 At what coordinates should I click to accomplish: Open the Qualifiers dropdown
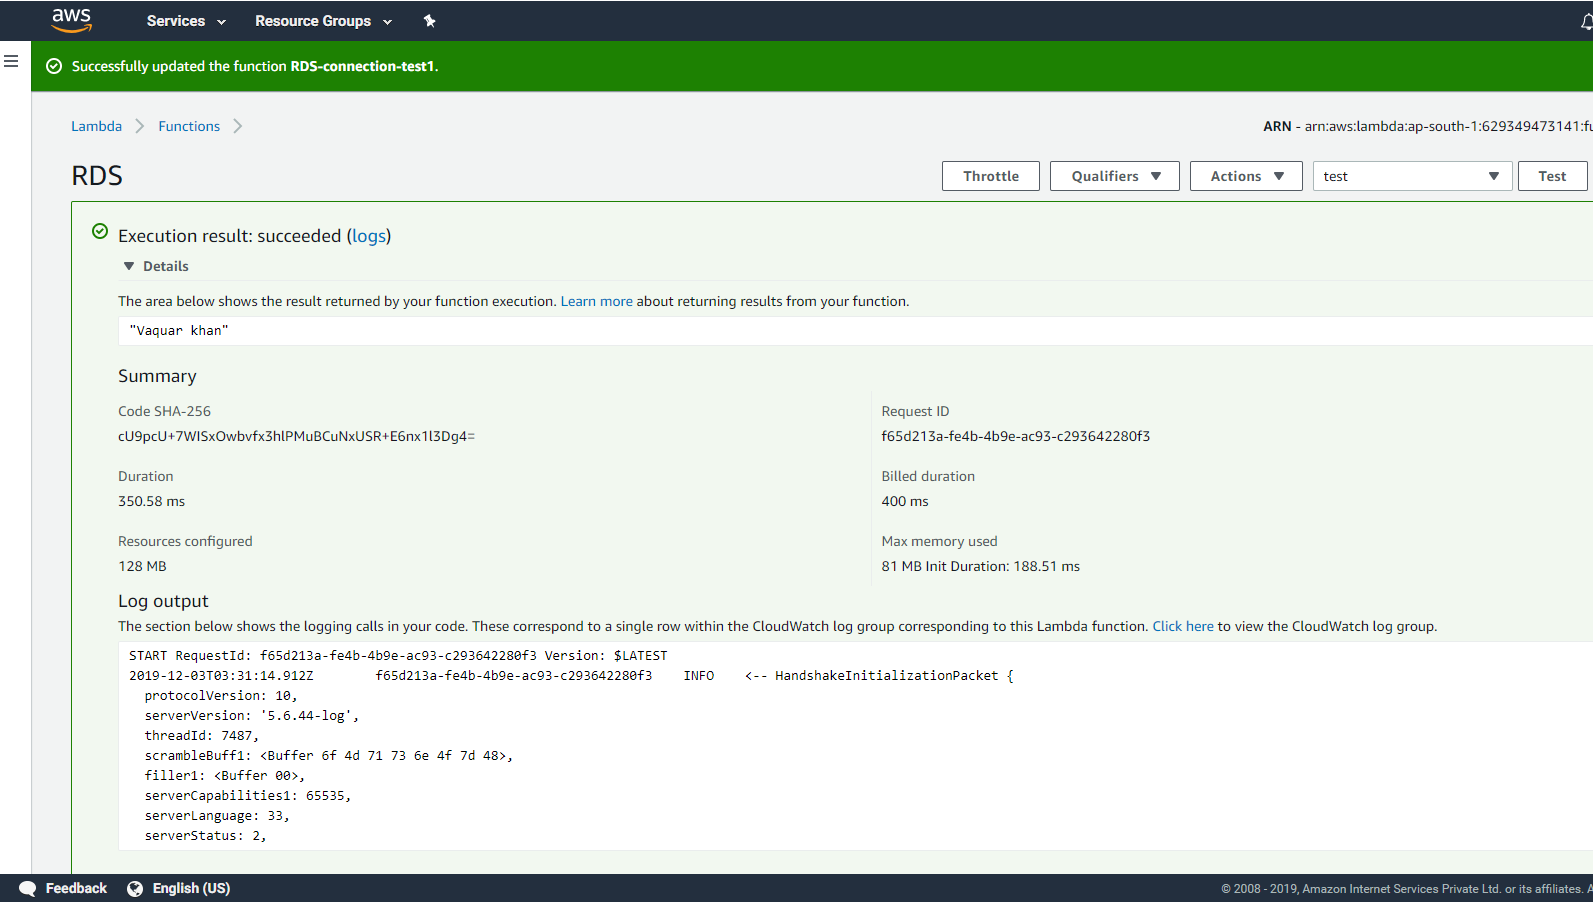[1115, 176]
